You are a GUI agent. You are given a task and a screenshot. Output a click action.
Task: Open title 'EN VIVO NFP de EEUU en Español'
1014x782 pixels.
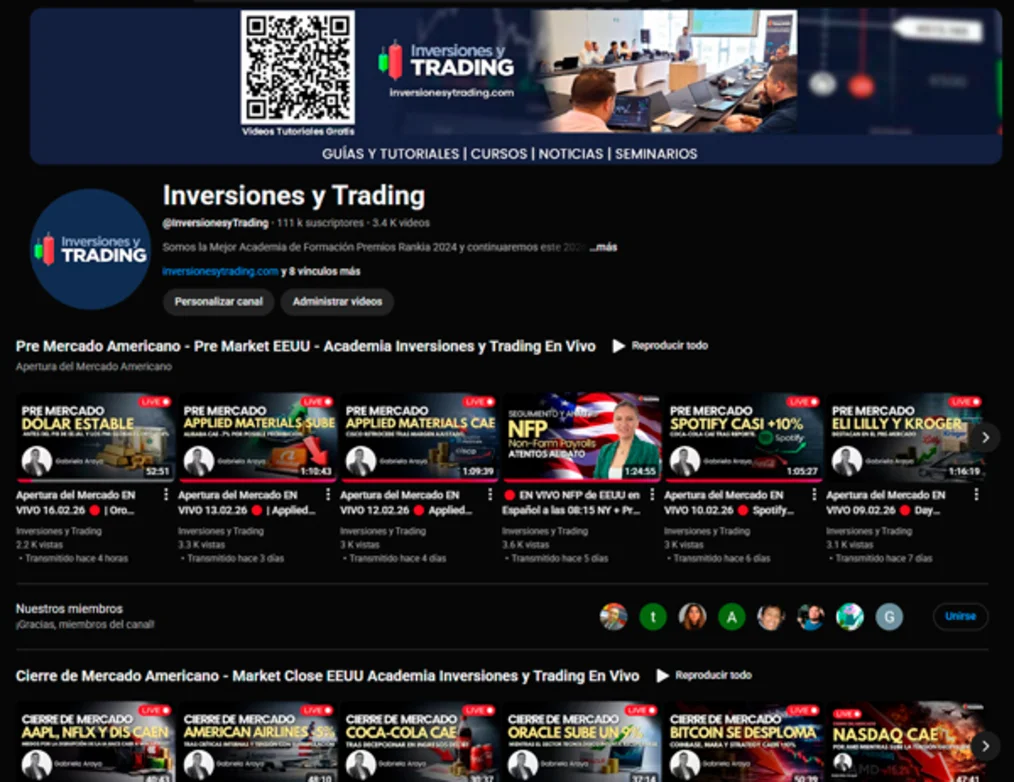click(572, 503)
